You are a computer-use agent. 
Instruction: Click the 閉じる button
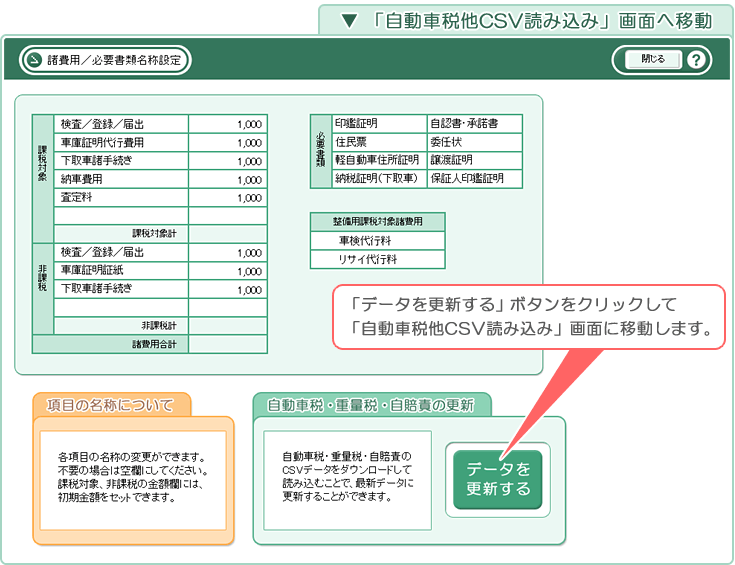[x=653, y=60]
